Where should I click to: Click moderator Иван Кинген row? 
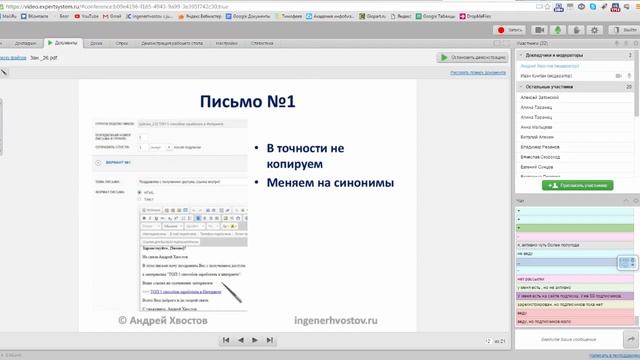click(575, 76)
